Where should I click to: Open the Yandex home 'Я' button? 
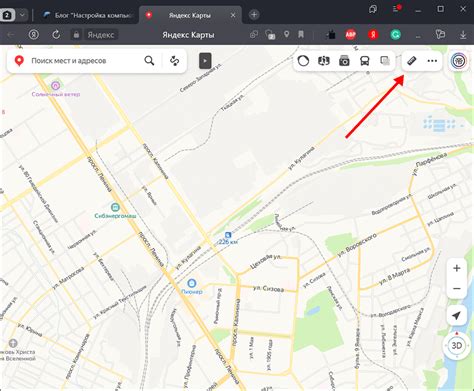point(33,34)
